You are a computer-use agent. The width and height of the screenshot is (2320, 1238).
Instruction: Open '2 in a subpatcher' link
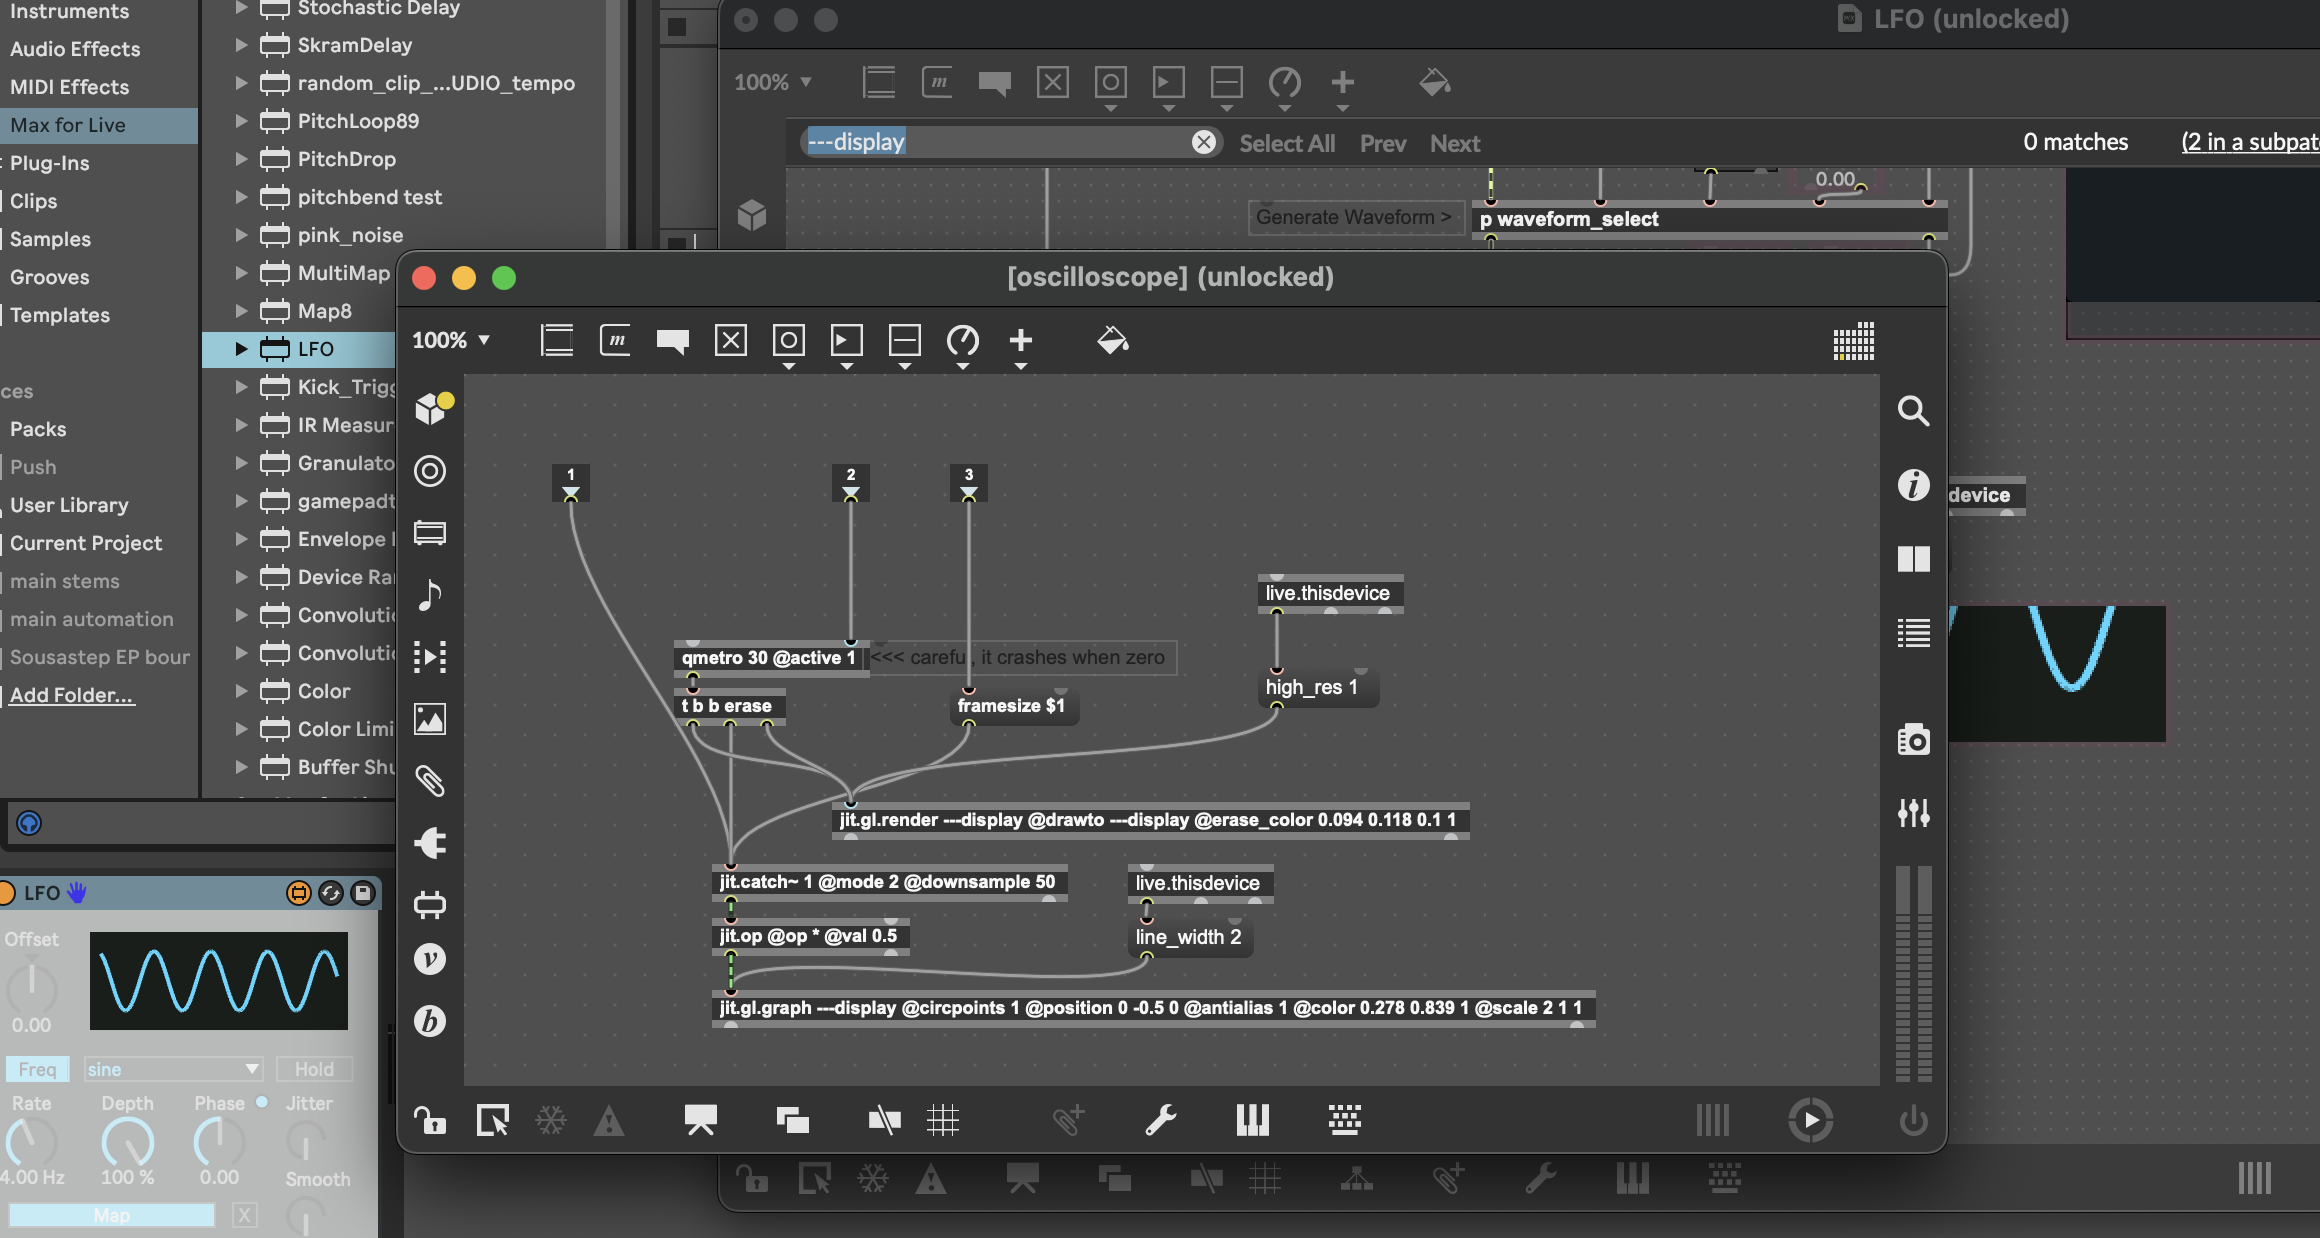coord(2250,142)
